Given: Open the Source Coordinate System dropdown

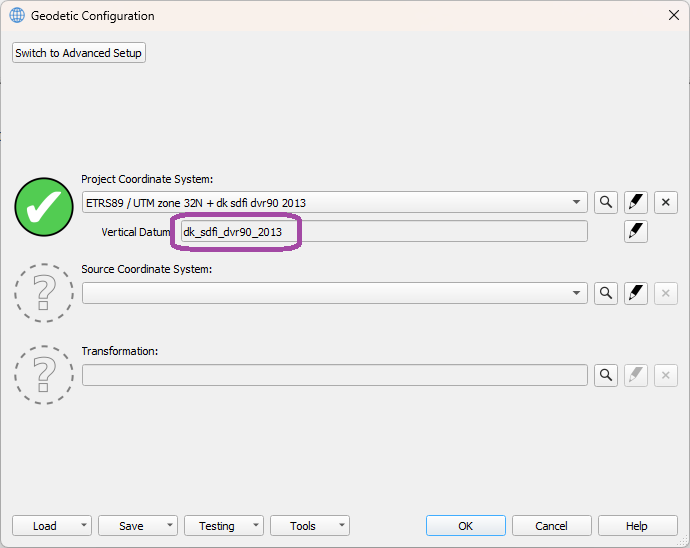Looking at the screenshot, I should coord(577,293).
